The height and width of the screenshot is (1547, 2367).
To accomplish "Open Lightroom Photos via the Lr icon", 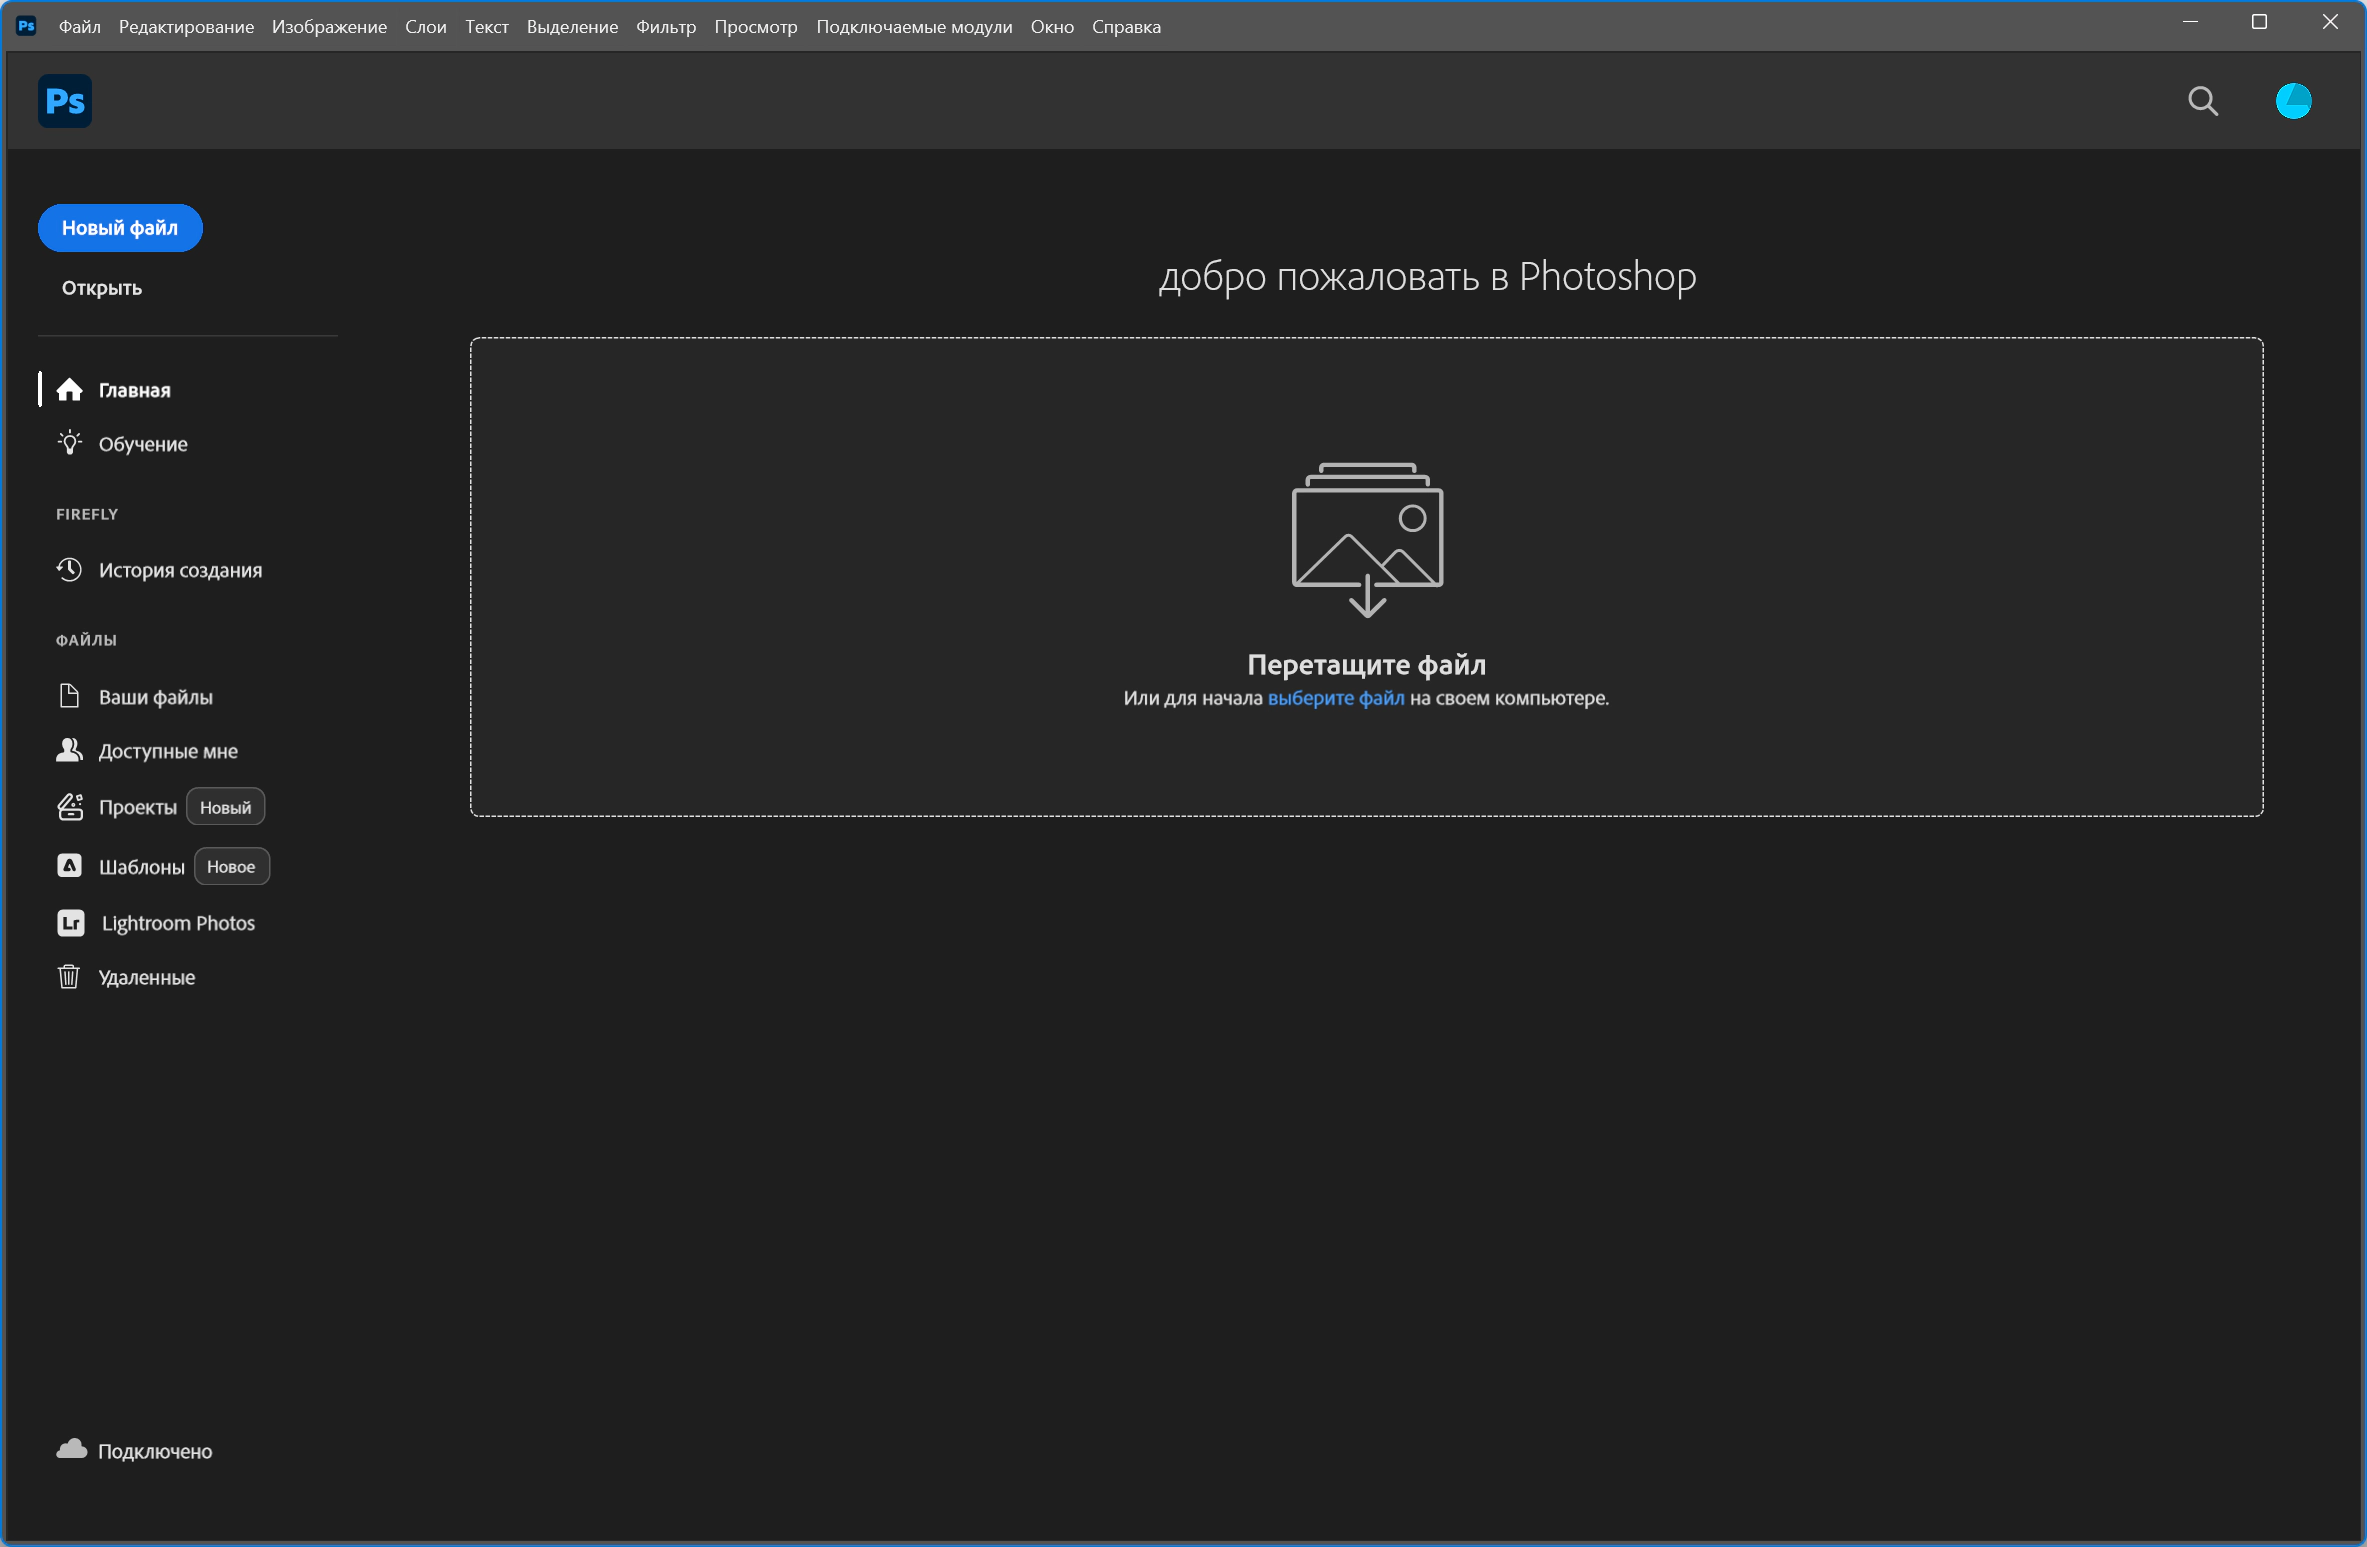I will (x=70, y=923).
